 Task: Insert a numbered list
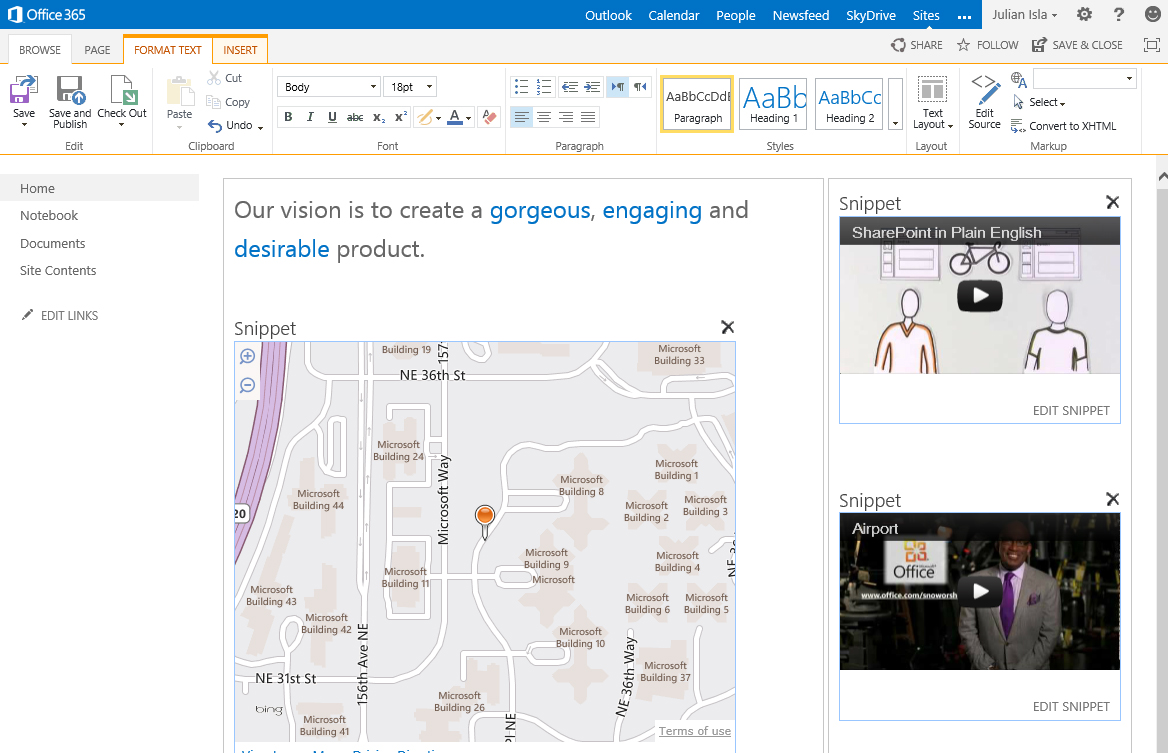pyautogui.click(x=544, y=87)
